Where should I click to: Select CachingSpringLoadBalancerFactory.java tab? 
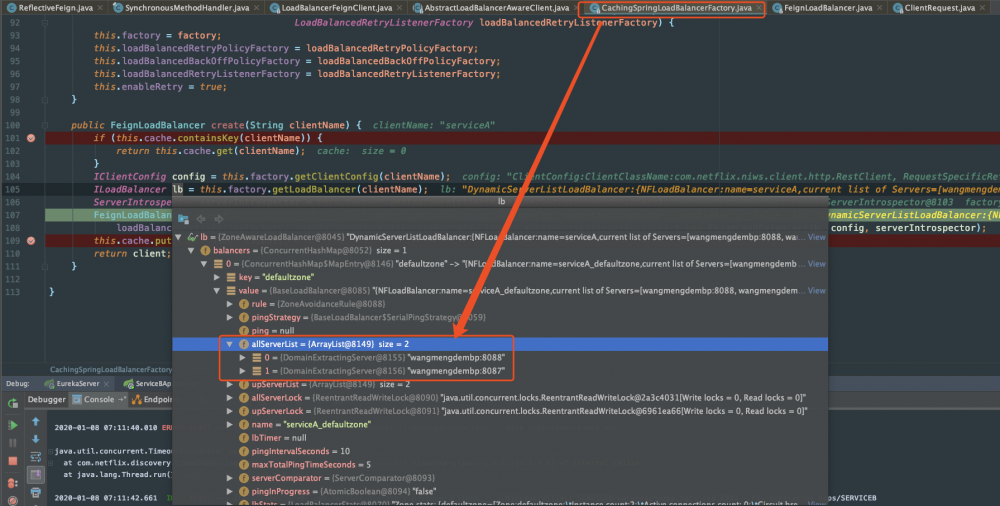pyautogui.click(x=675, y=8)
